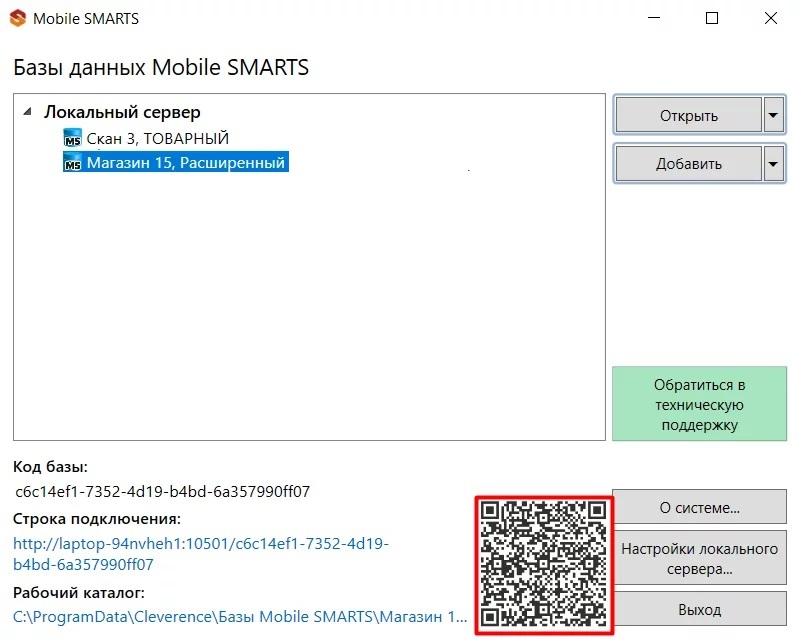Click the Добавить button
The height and width of the screenshot is (639, 798).
coord(689,163)
